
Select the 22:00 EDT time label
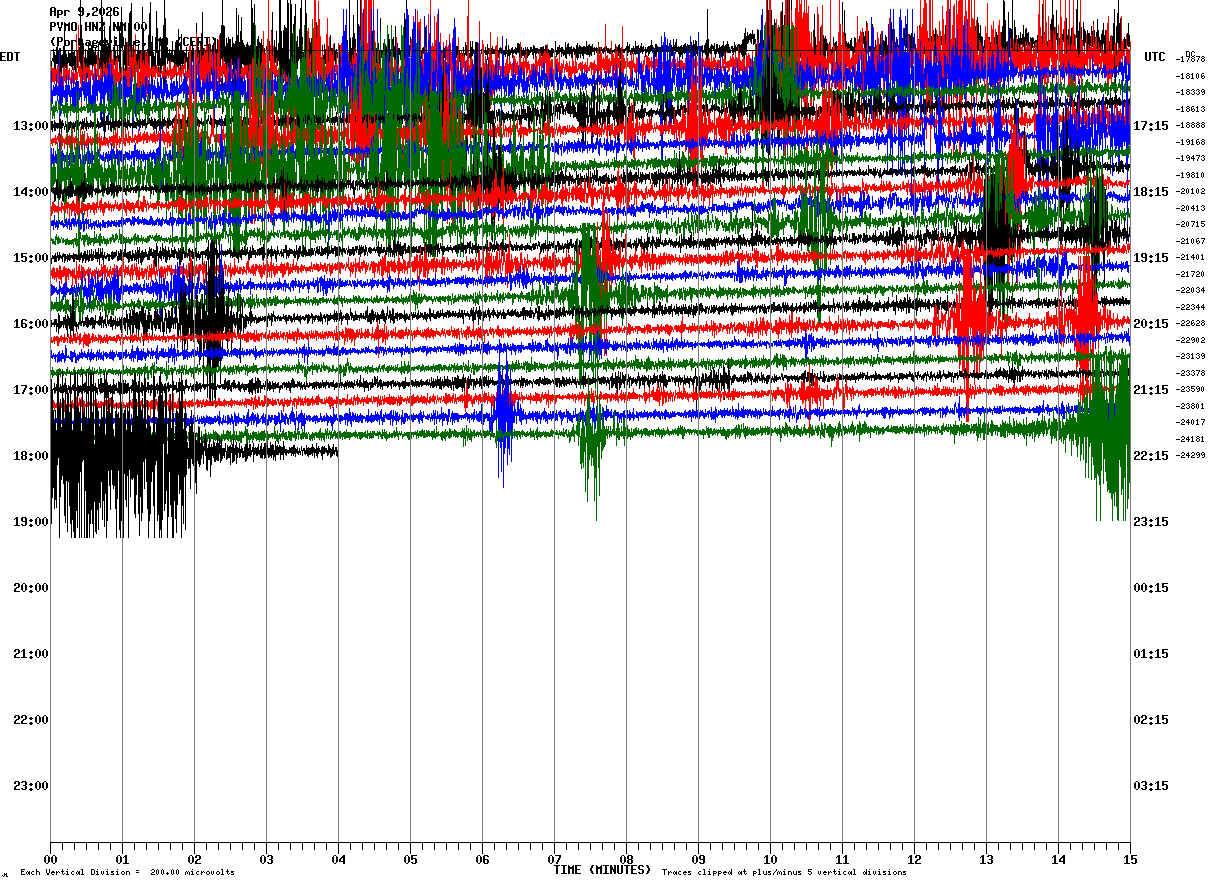pos(31,720)
